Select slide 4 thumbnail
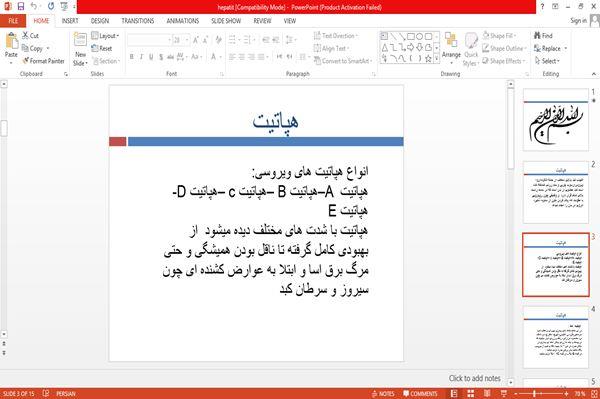The image size is (600, 399). coord(556,337)
